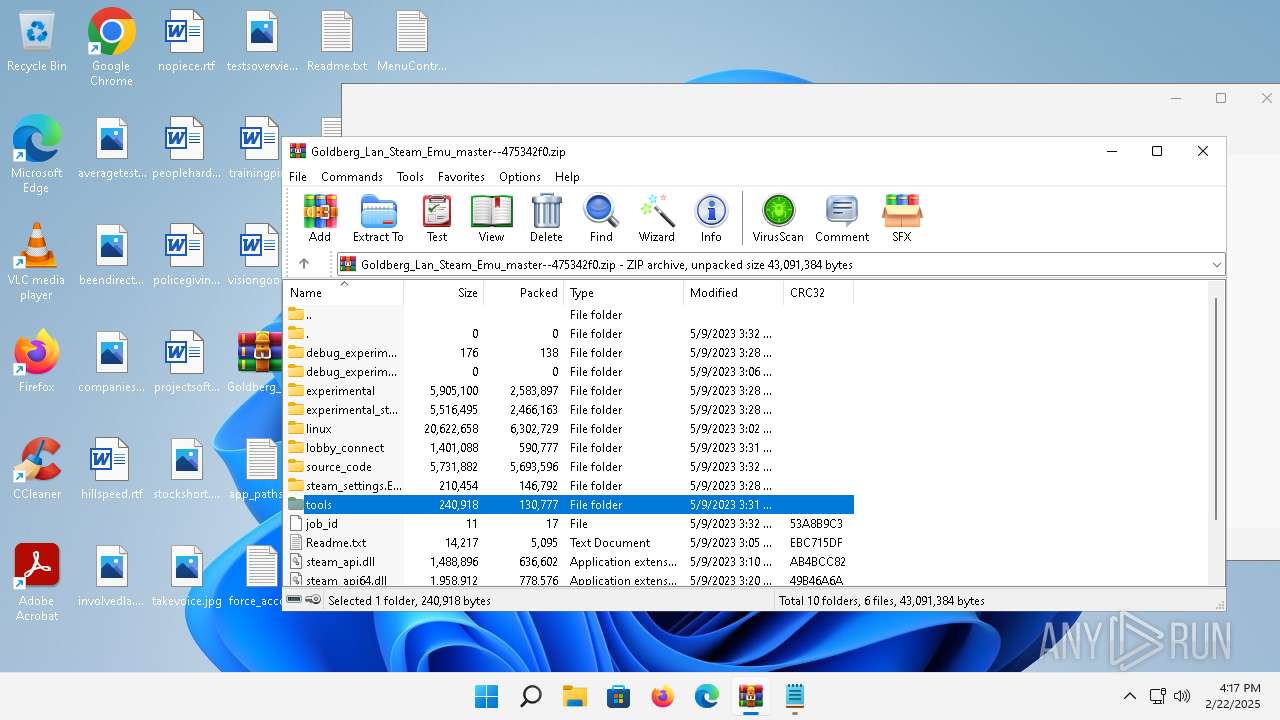Click the SFX toolbar icon
The width and height of the screenshot is (1280, 720).
pos(901,218)
